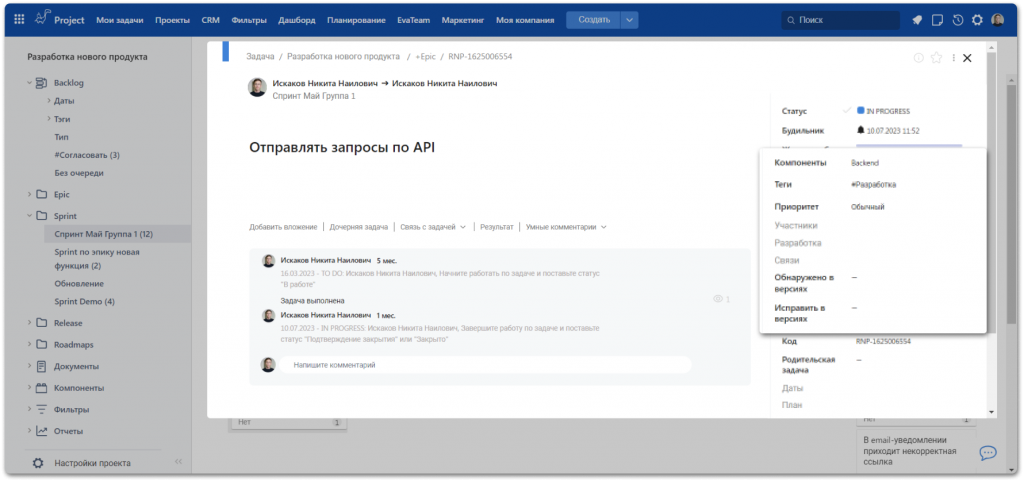This screenshot has width=1024, height=481.
Task: Open the sticky notes icon
Action: pos(938,20)
